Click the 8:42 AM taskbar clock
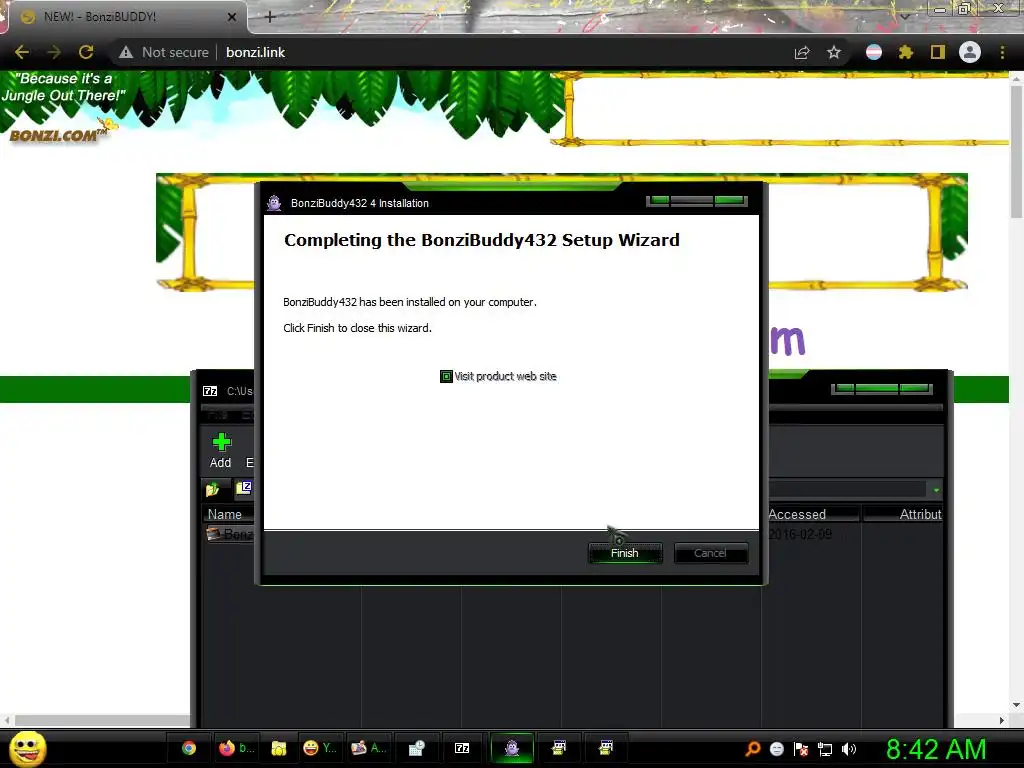The height and width of the screenshot is (768, 1024). click(936, 749)
